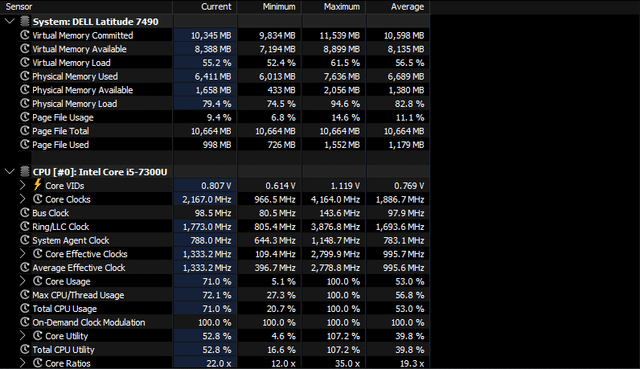Viewport: 640px width, 369px height.
Task: Expand the Core Effective Clocks entry
Action: [x=23, y=254]
